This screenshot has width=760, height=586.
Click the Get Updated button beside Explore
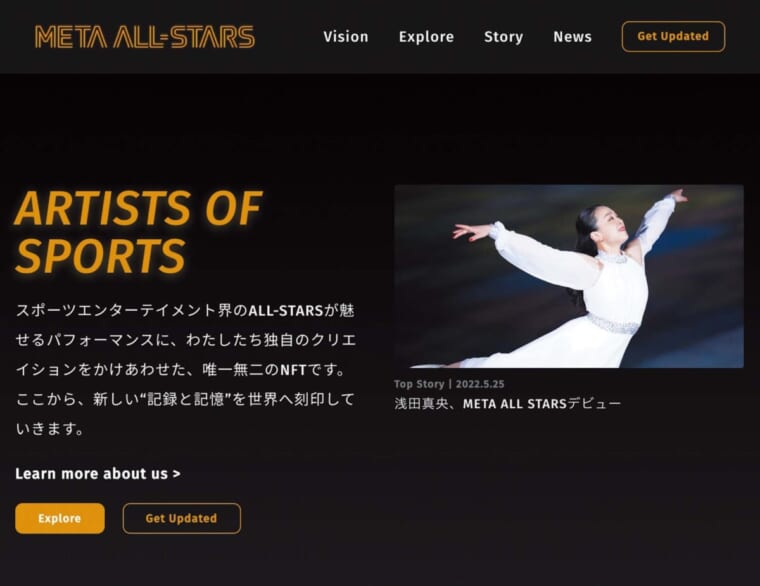click(x=181, y=518)
